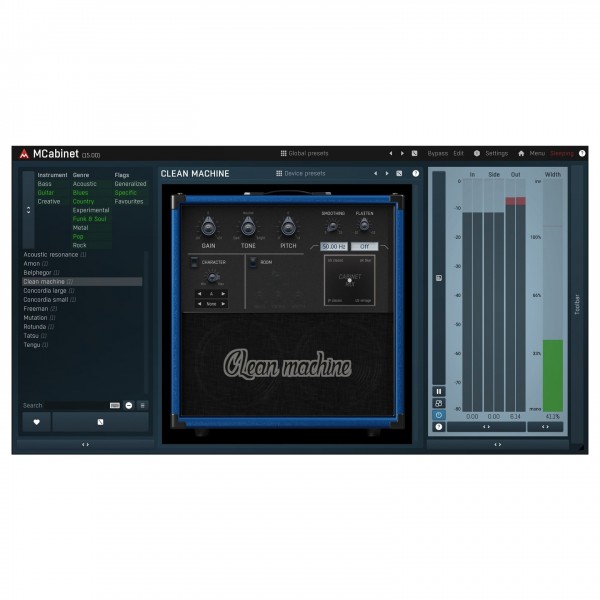
Task: Open preset list menu icon
Action: pyautogui.click(x=143, y=406)
